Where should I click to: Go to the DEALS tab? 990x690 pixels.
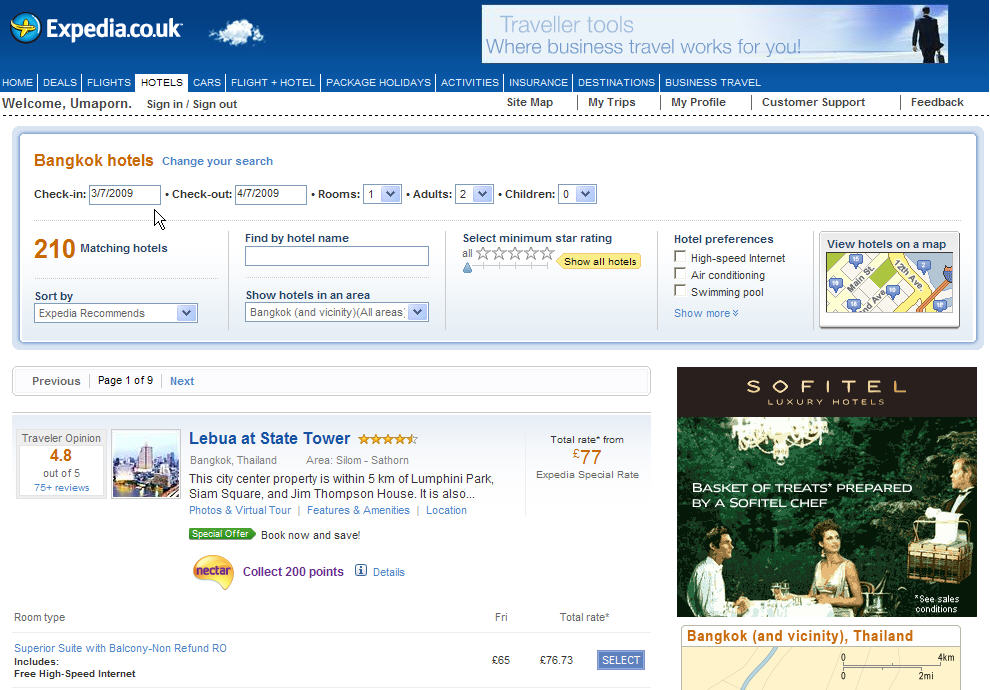(x=60, y=82)
